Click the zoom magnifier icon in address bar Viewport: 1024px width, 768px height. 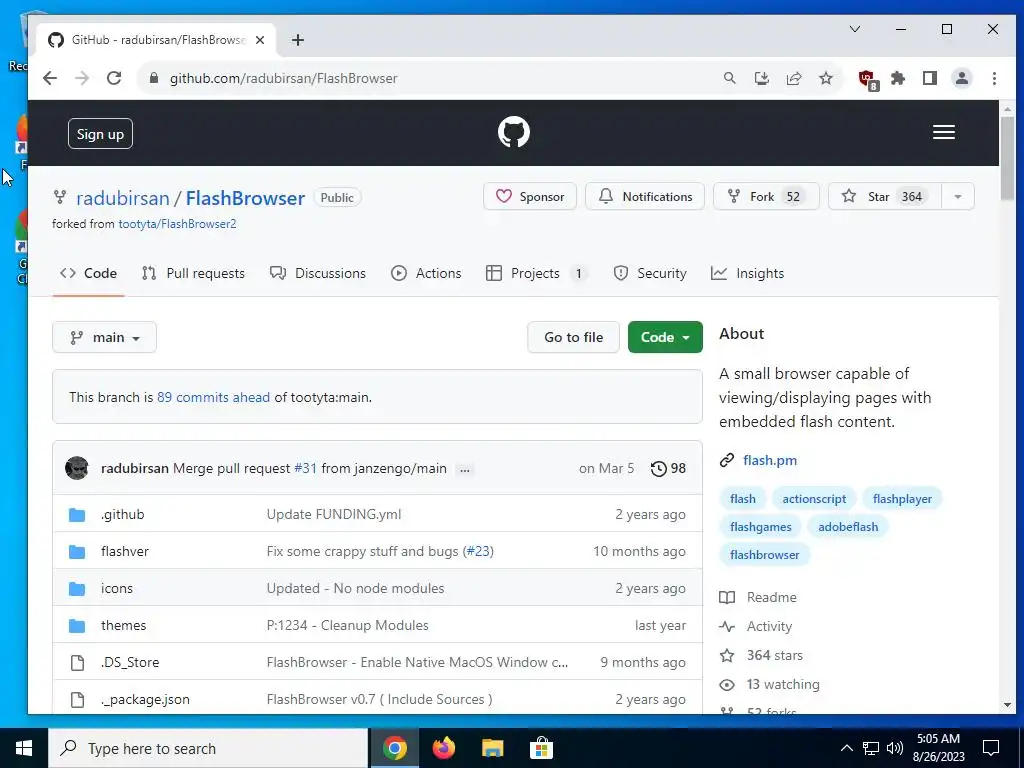(729, 78)
